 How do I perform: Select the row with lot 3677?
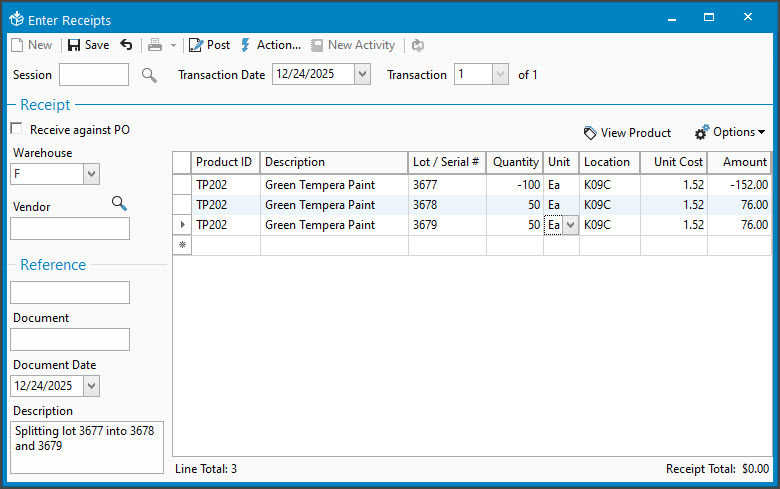pos(182,185)
